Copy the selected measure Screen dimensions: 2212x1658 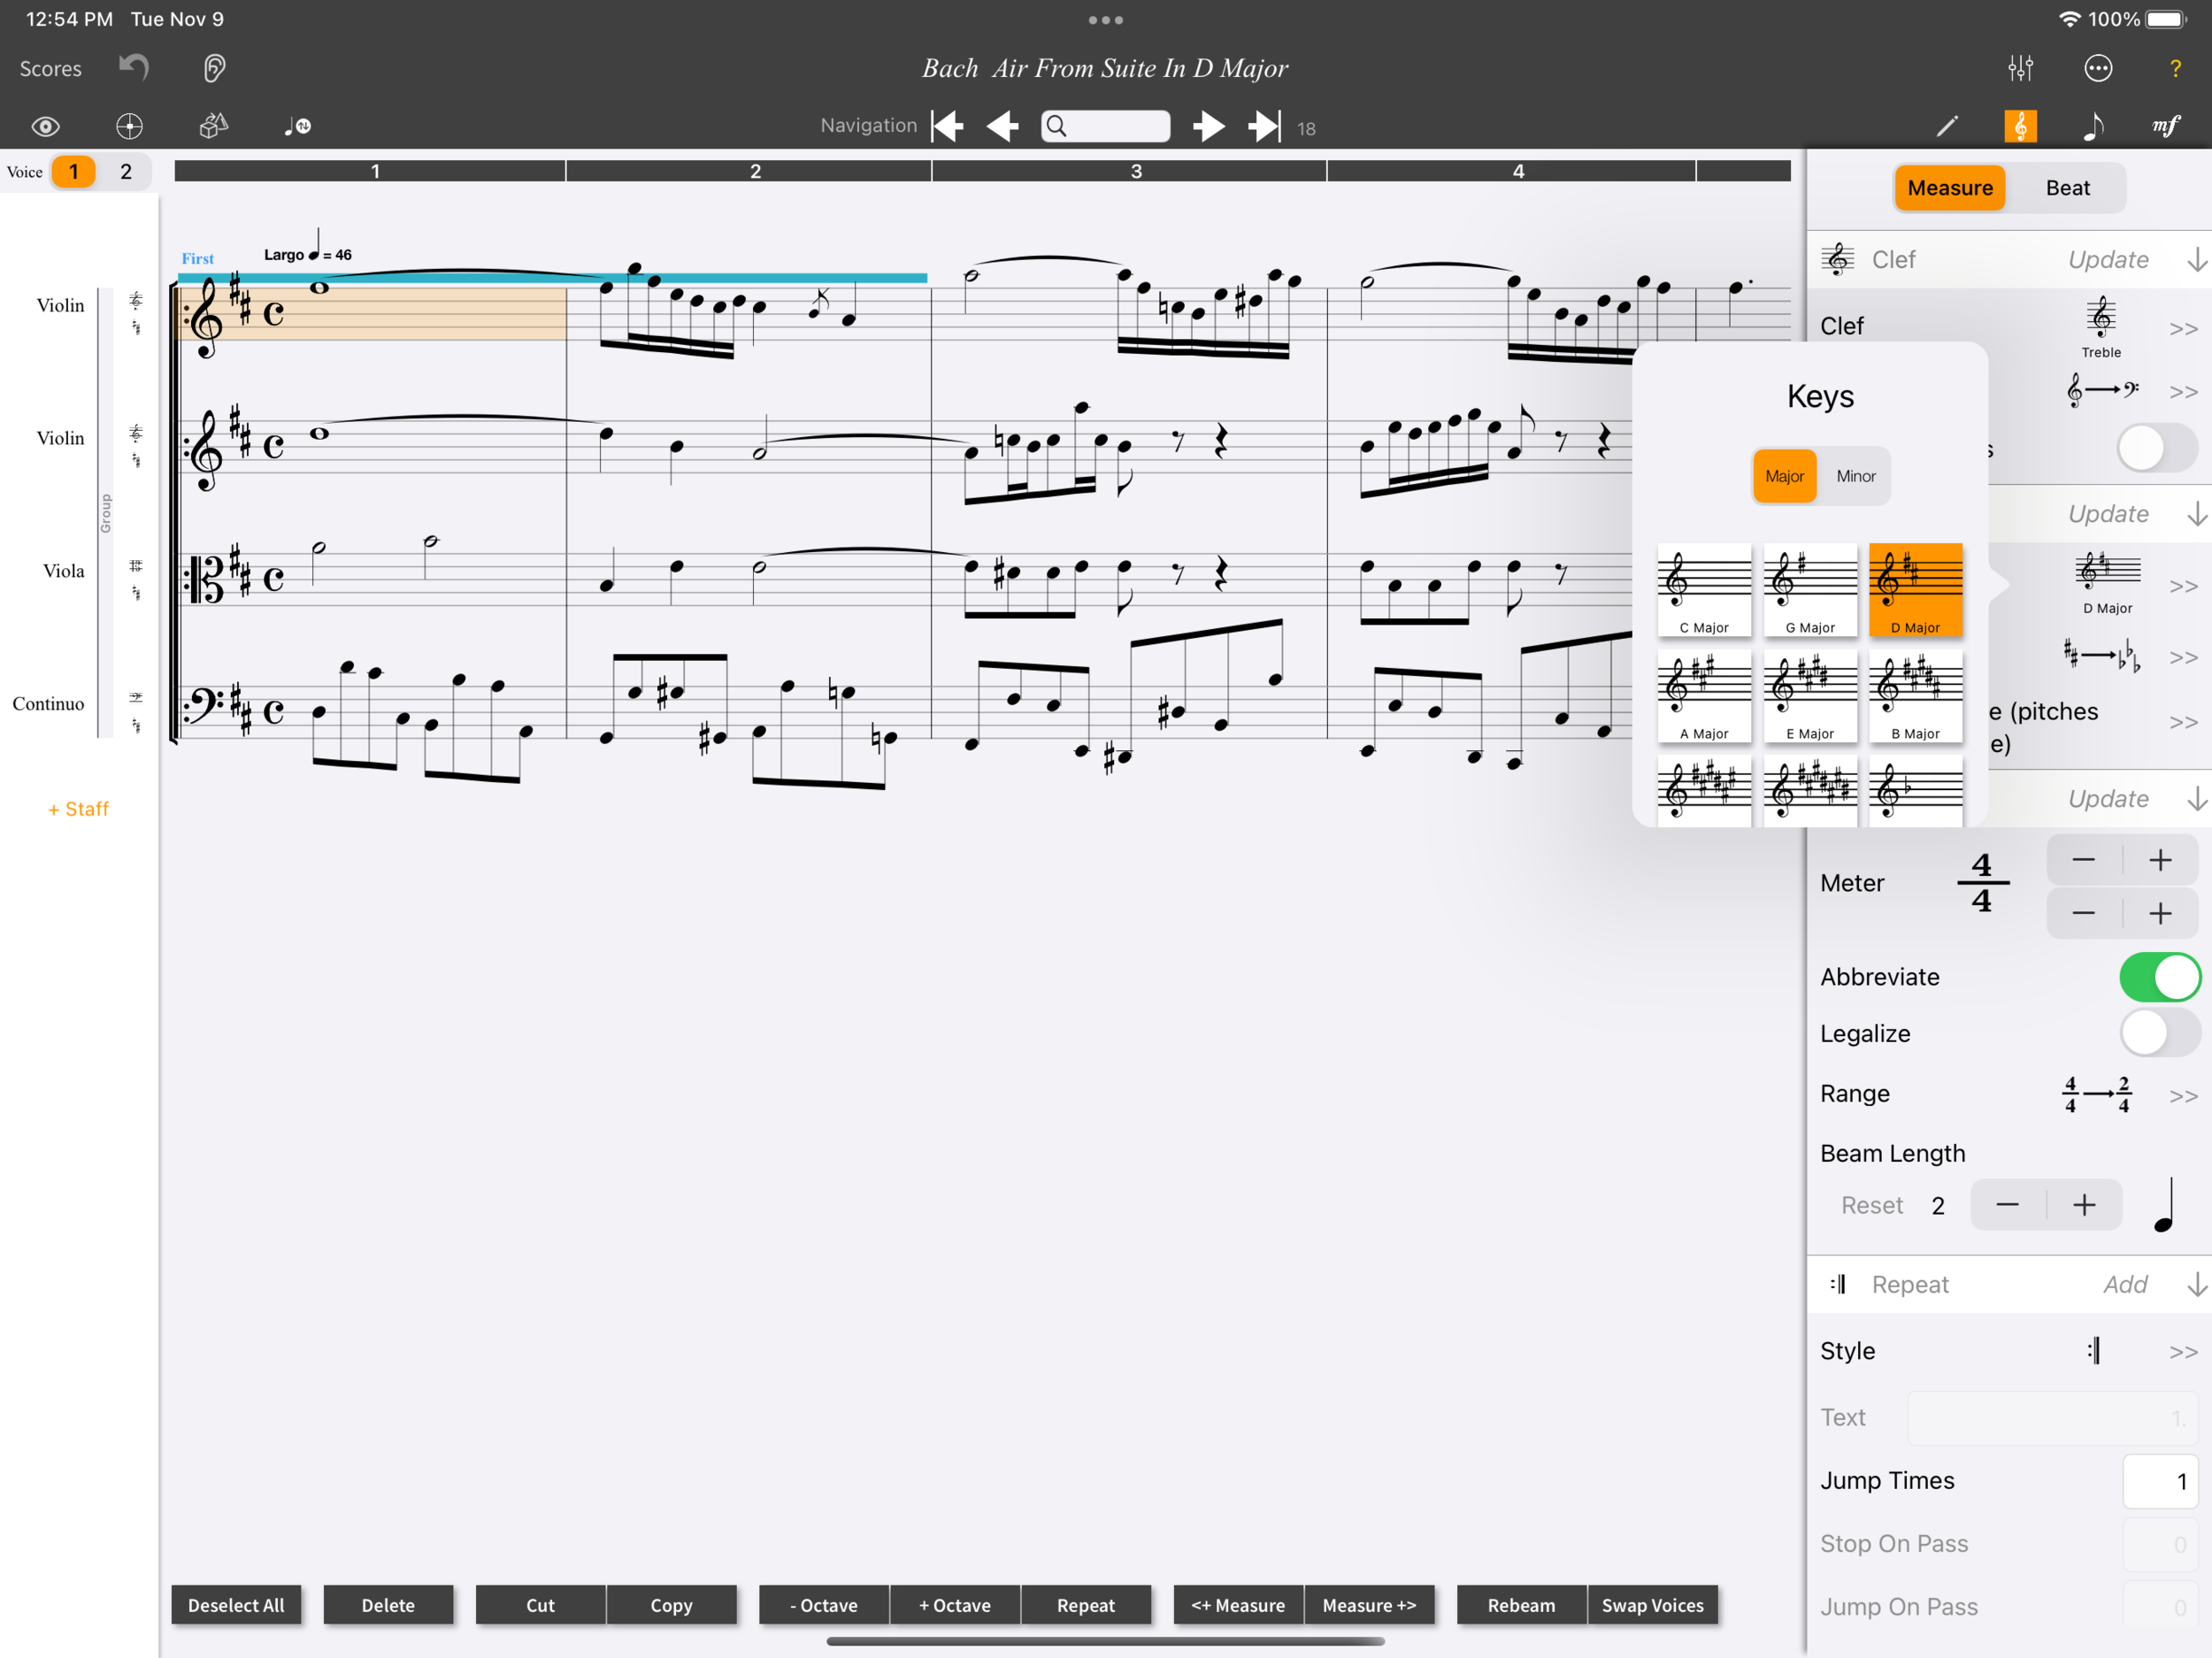click(x=671, y=1605)
